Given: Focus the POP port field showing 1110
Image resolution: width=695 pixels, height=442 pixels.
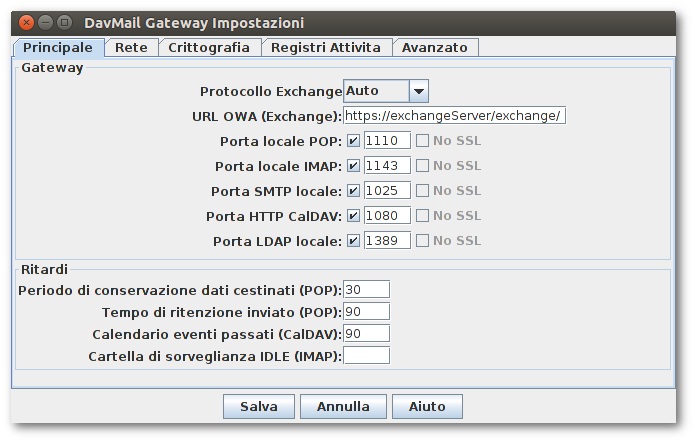Looking at the screenshot, I should point(387,141).
